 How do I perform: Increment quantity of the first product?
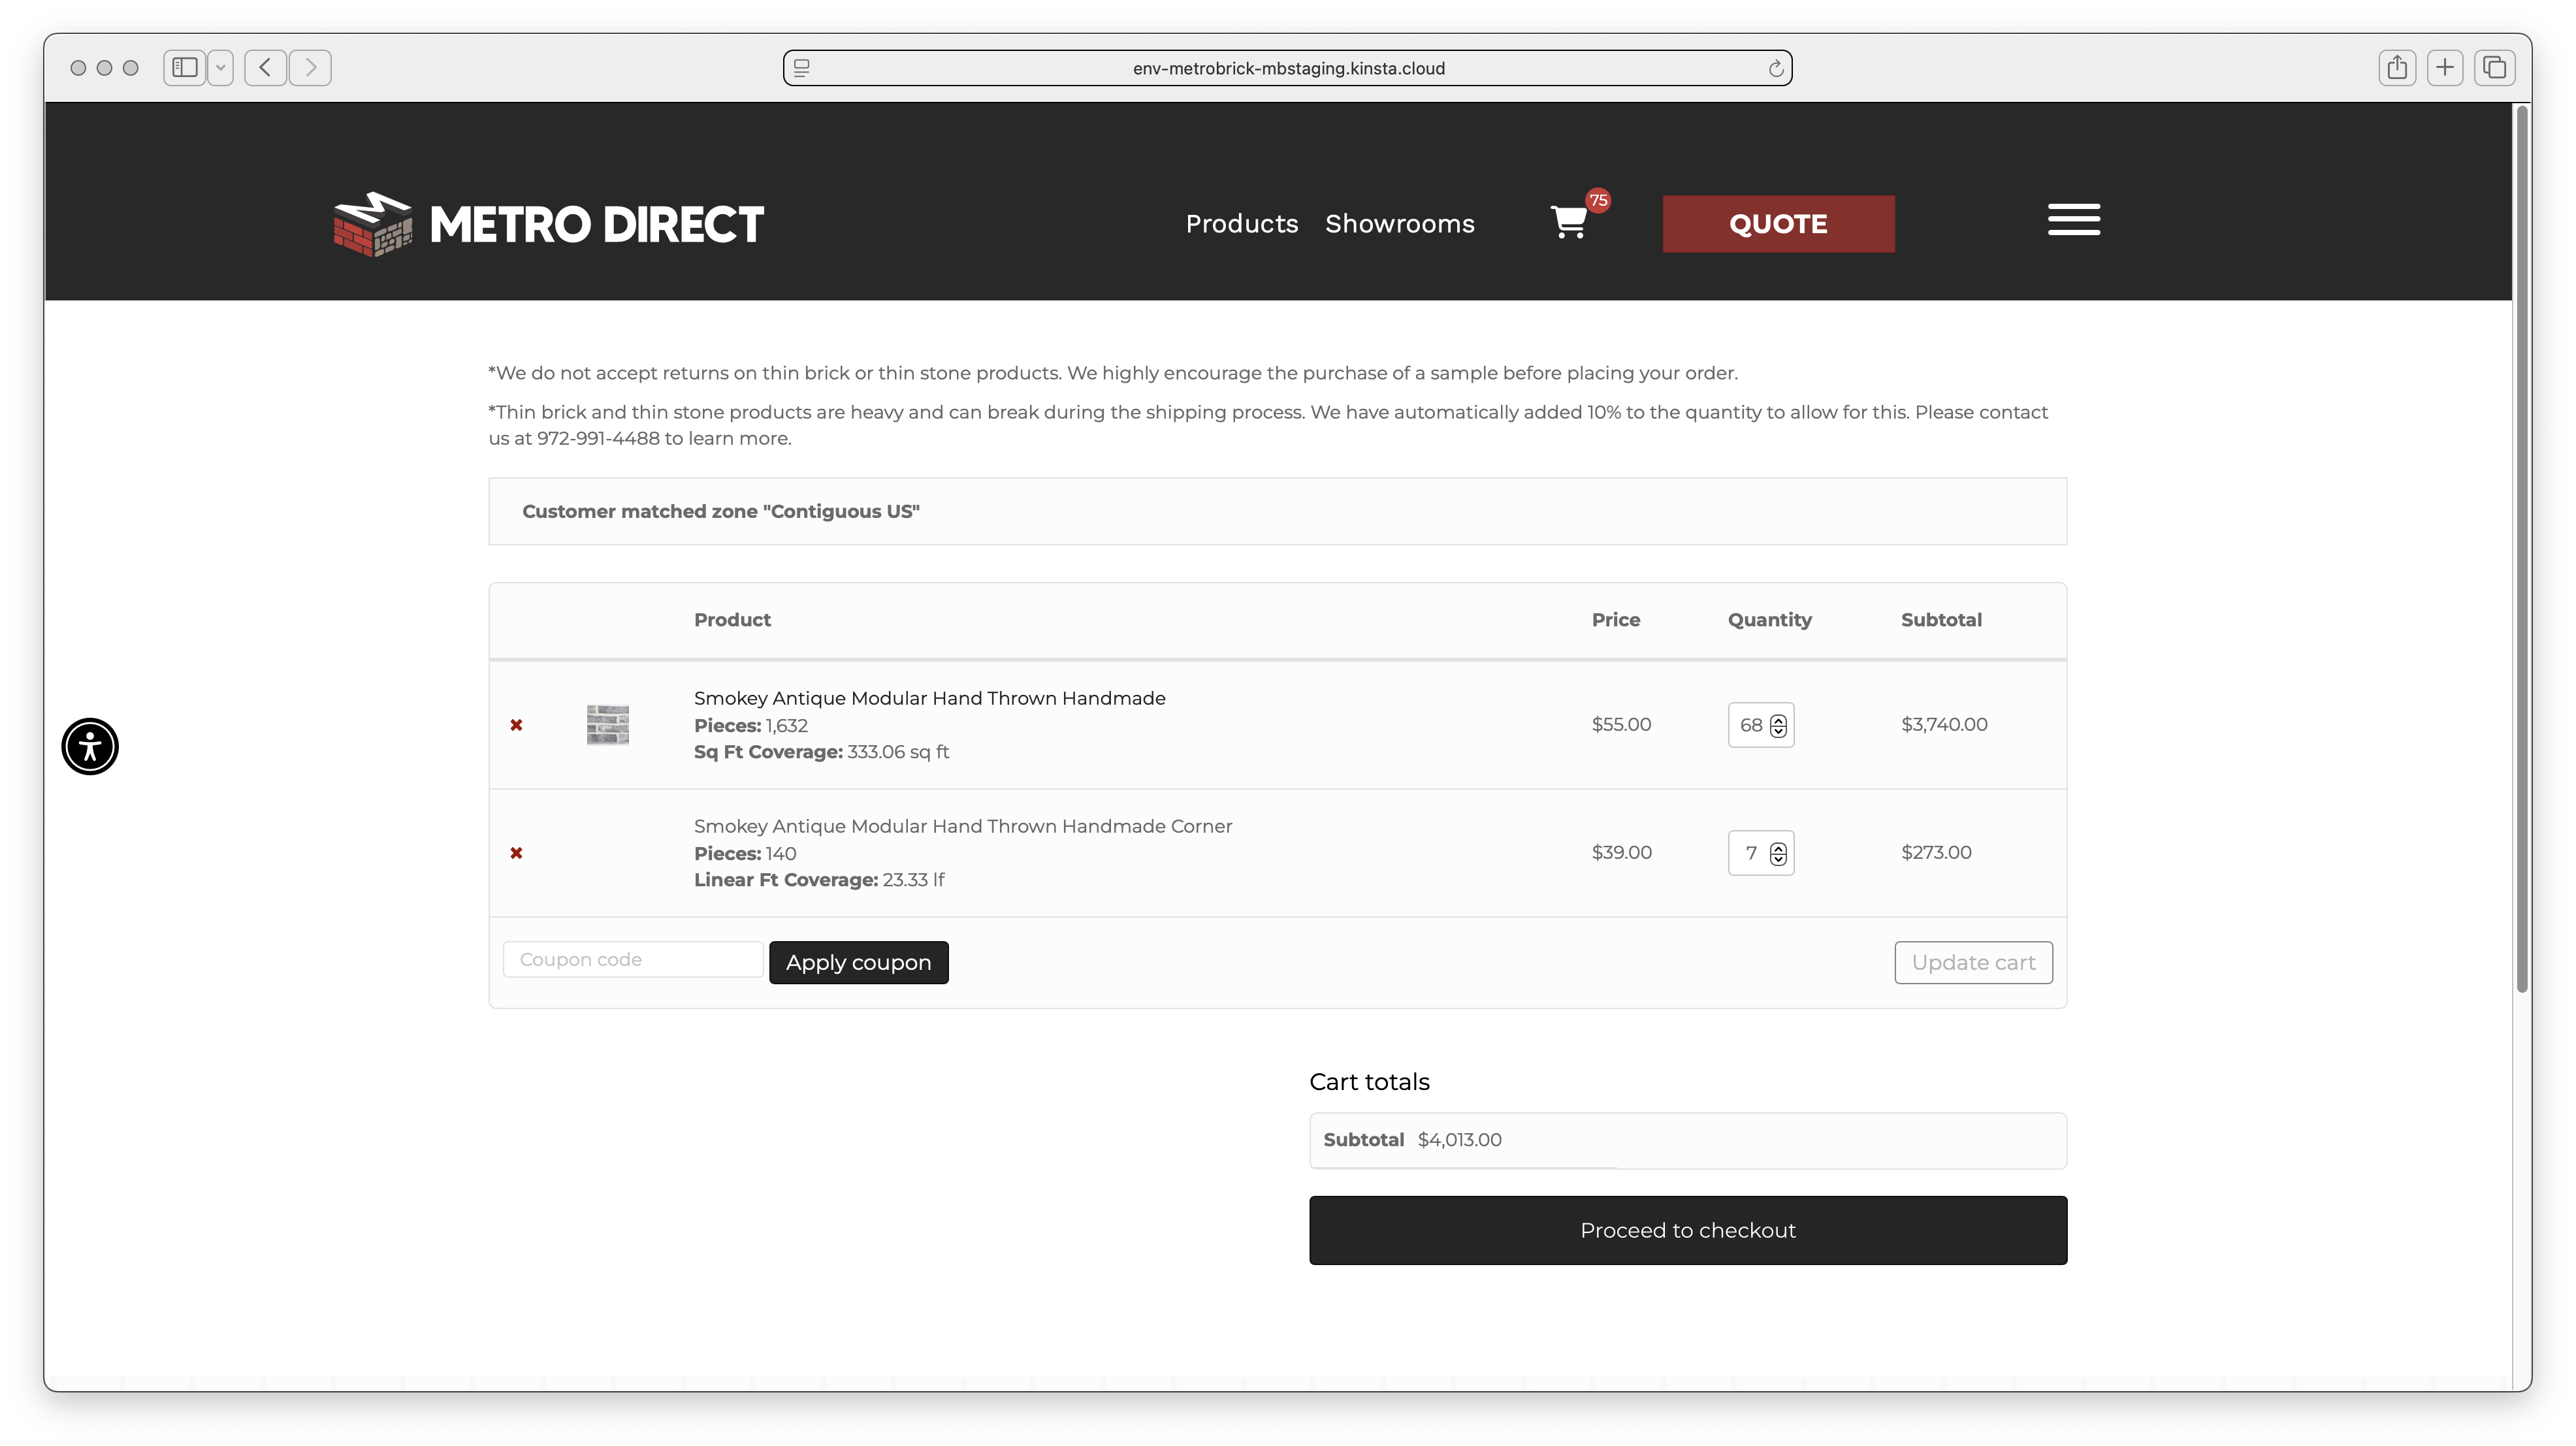pyautogui.click(x=1778, y=719)
